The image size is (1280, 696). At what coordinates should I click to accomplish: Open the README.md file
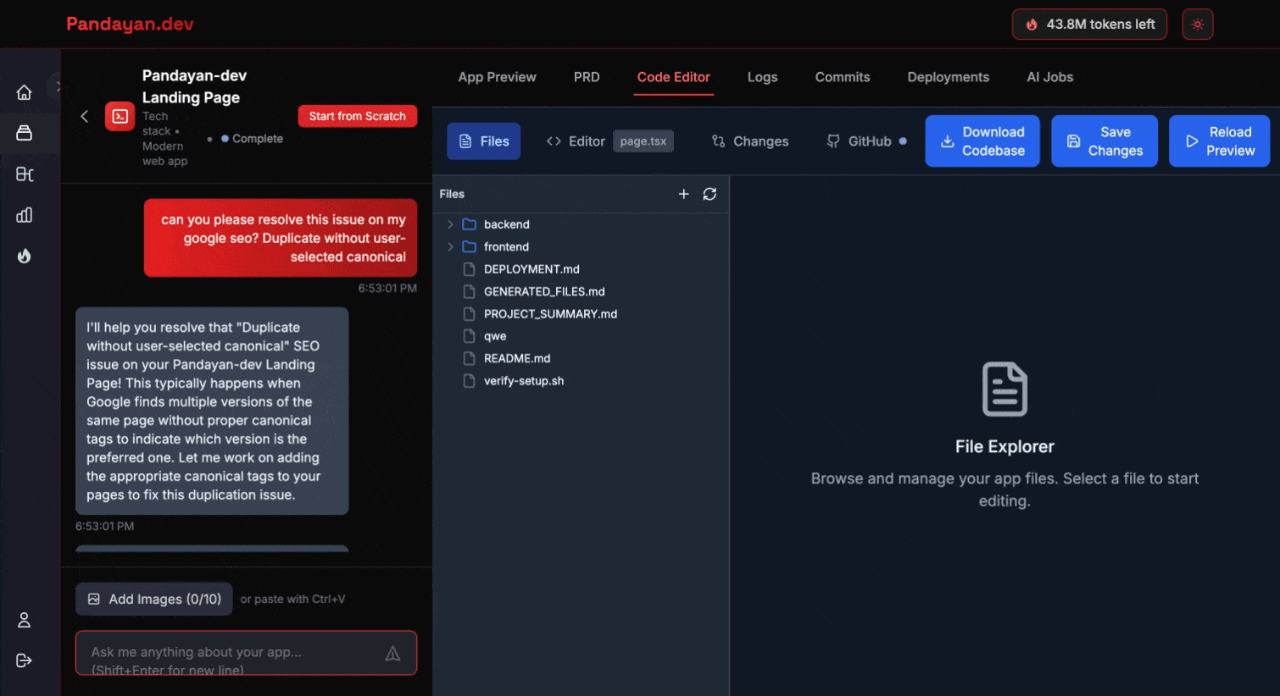[516, 358]
